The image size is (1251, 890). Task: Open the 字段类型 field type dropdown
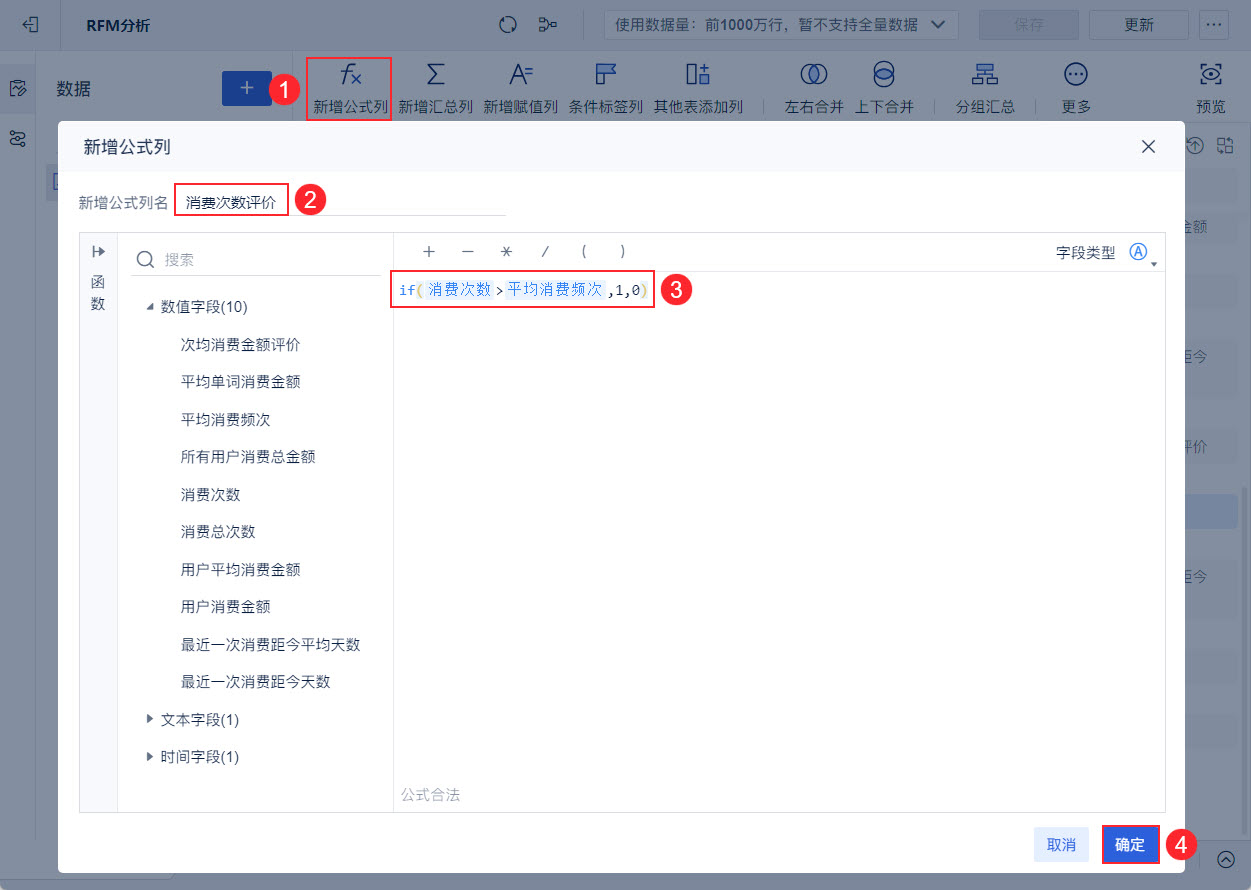point(1141,253)
